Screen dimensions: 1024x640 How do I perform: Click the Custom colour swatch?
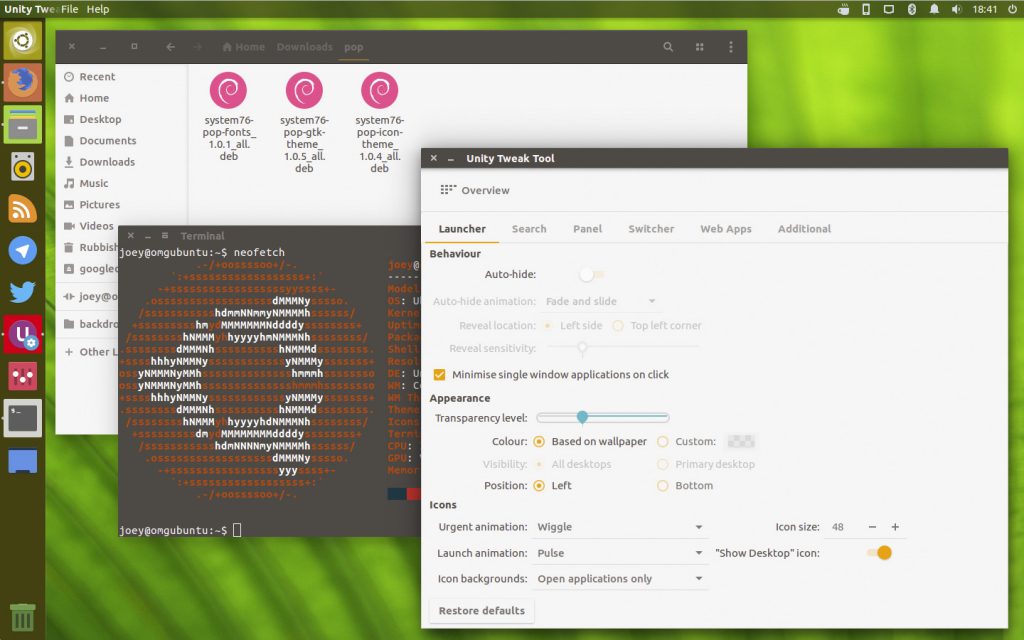[x=741, y=441]
